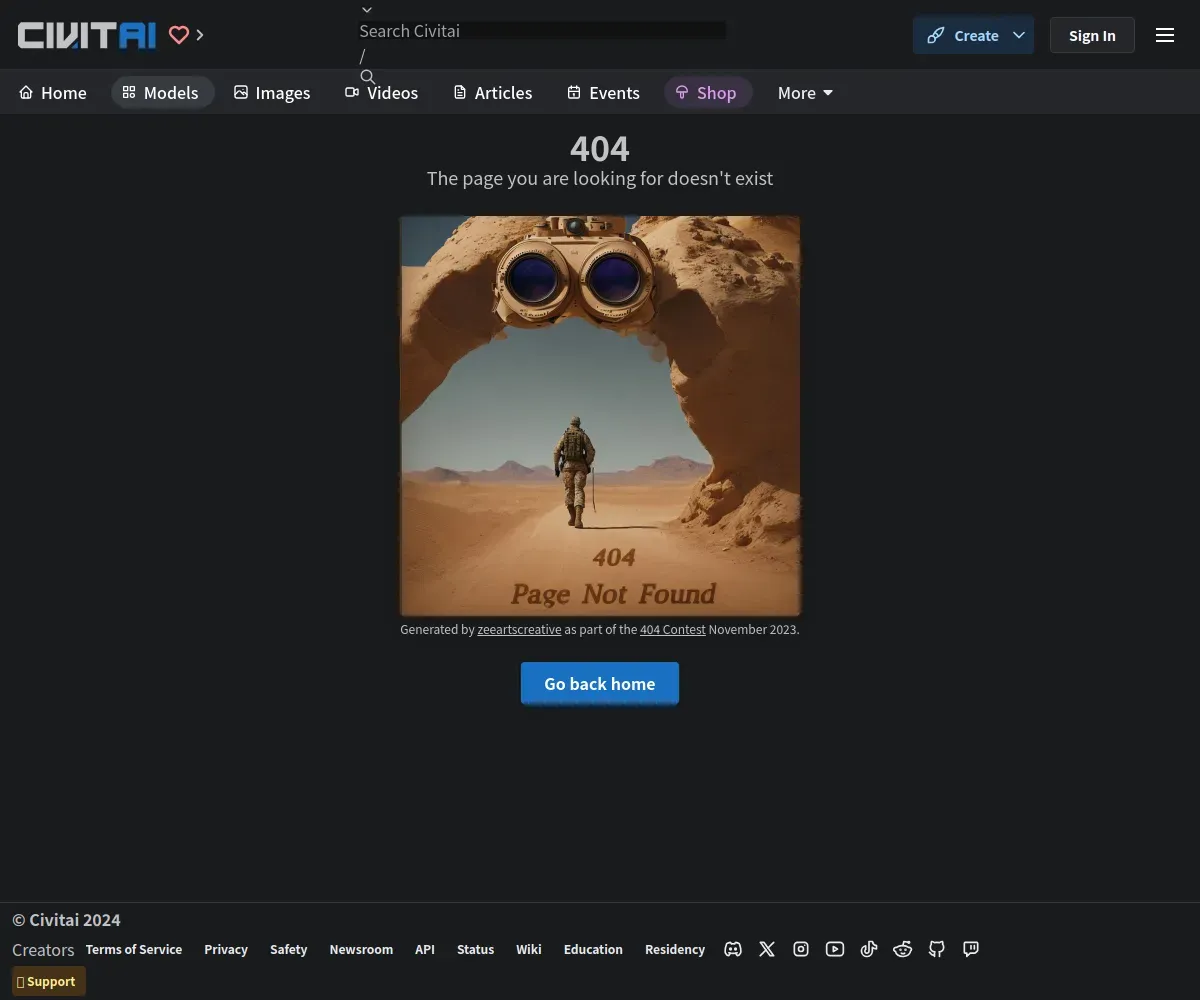Switch to the Models tab
Viewport: 1200px width, 1000px height.
coord(162,93)
